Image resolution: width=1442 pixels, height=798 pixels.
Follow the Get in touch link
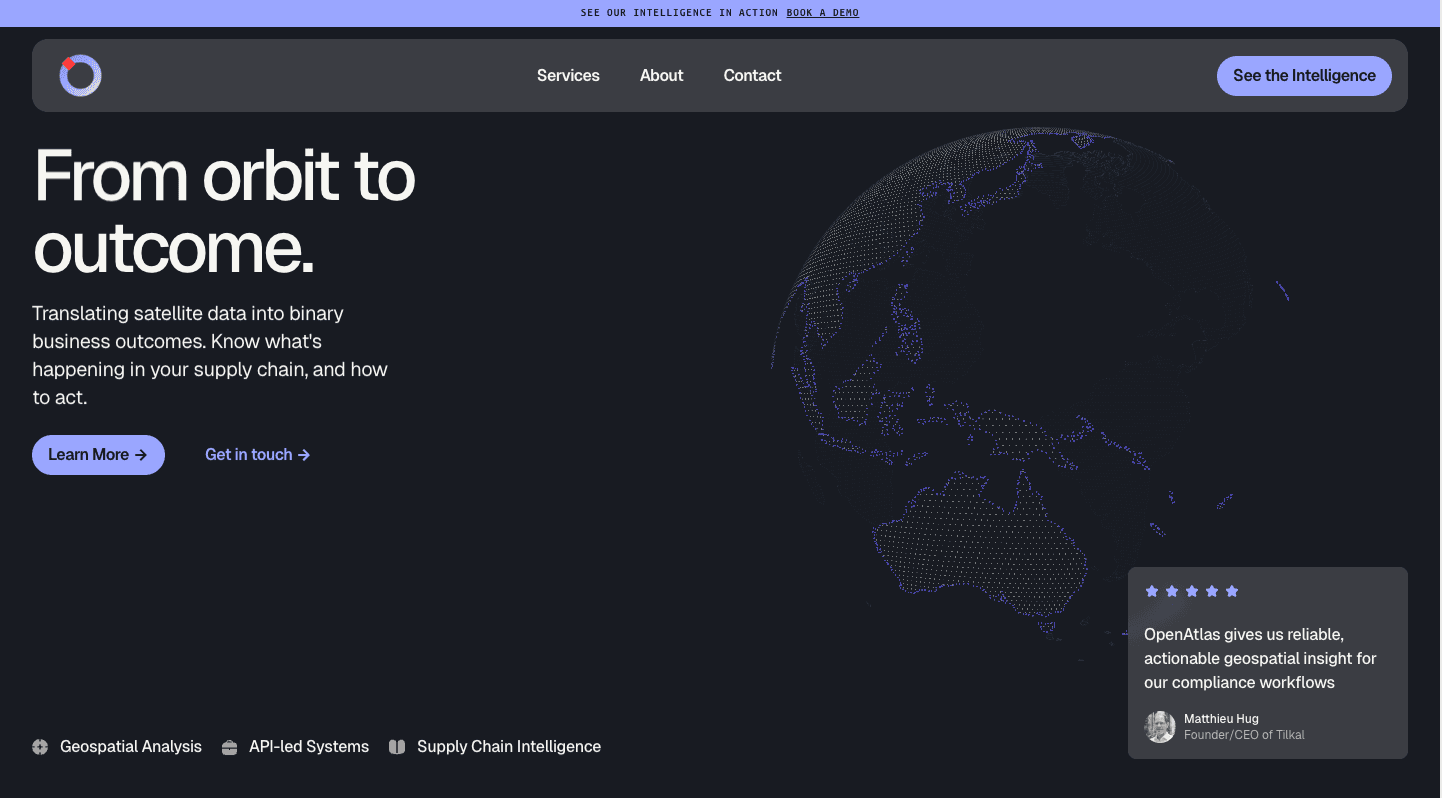[257, 455]
